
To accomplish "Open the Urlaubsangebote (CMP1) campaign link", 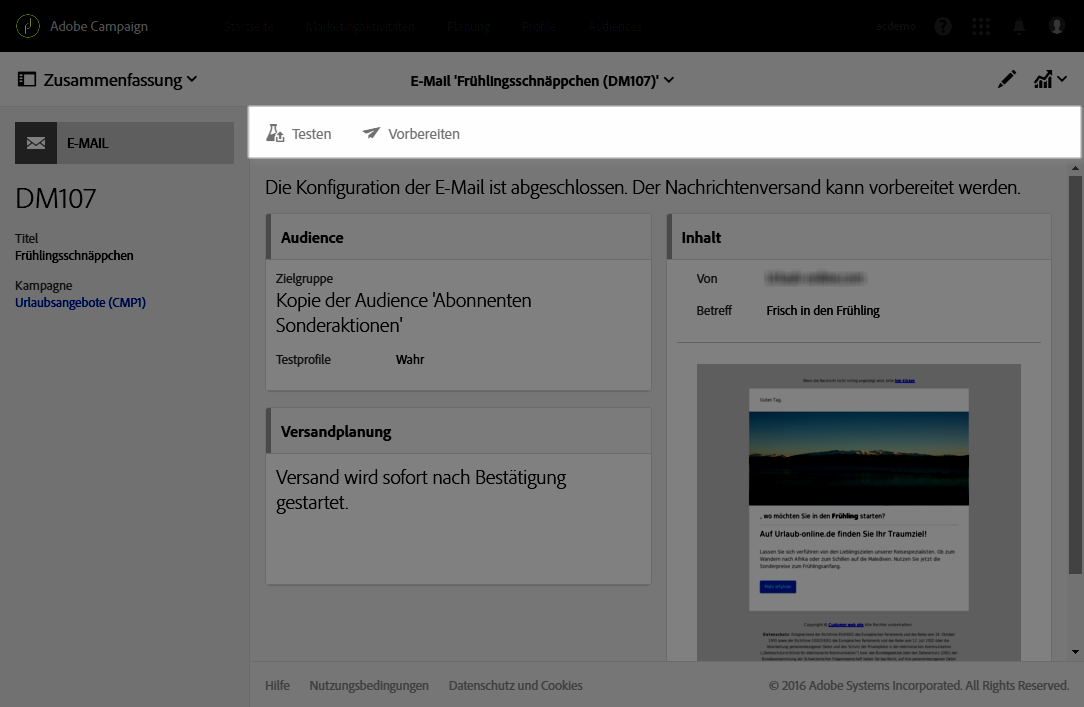I will coord(80,303).
